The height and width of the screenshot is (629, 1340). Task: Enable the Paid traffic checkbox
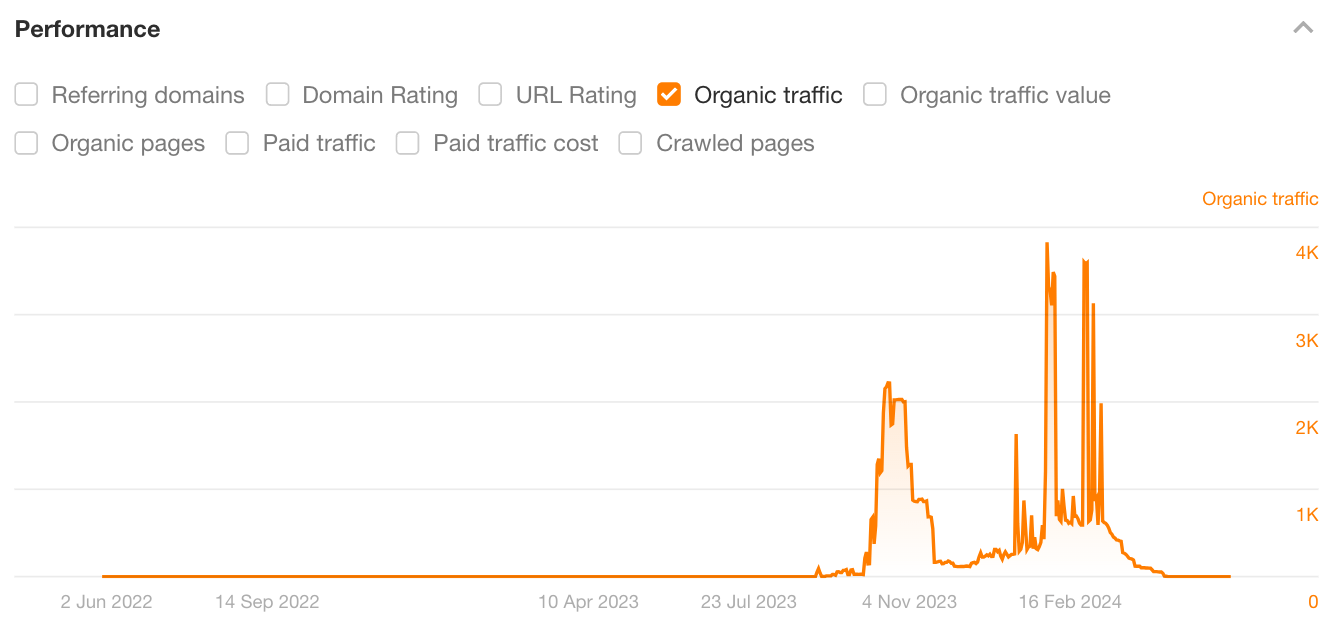[237, 143]
